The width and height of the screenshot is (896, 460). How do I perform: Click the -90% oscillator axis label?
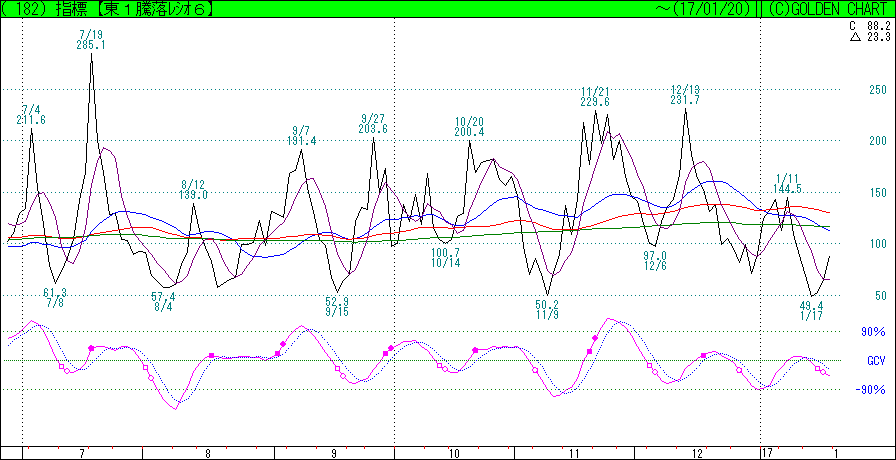coord(872,389)
